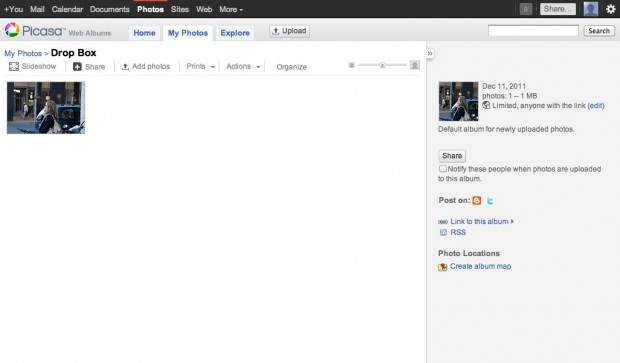Click the Organize toolbar button
Image resolution: width=620 pixels, height=363 pixels.
click(x=291, y=67)
